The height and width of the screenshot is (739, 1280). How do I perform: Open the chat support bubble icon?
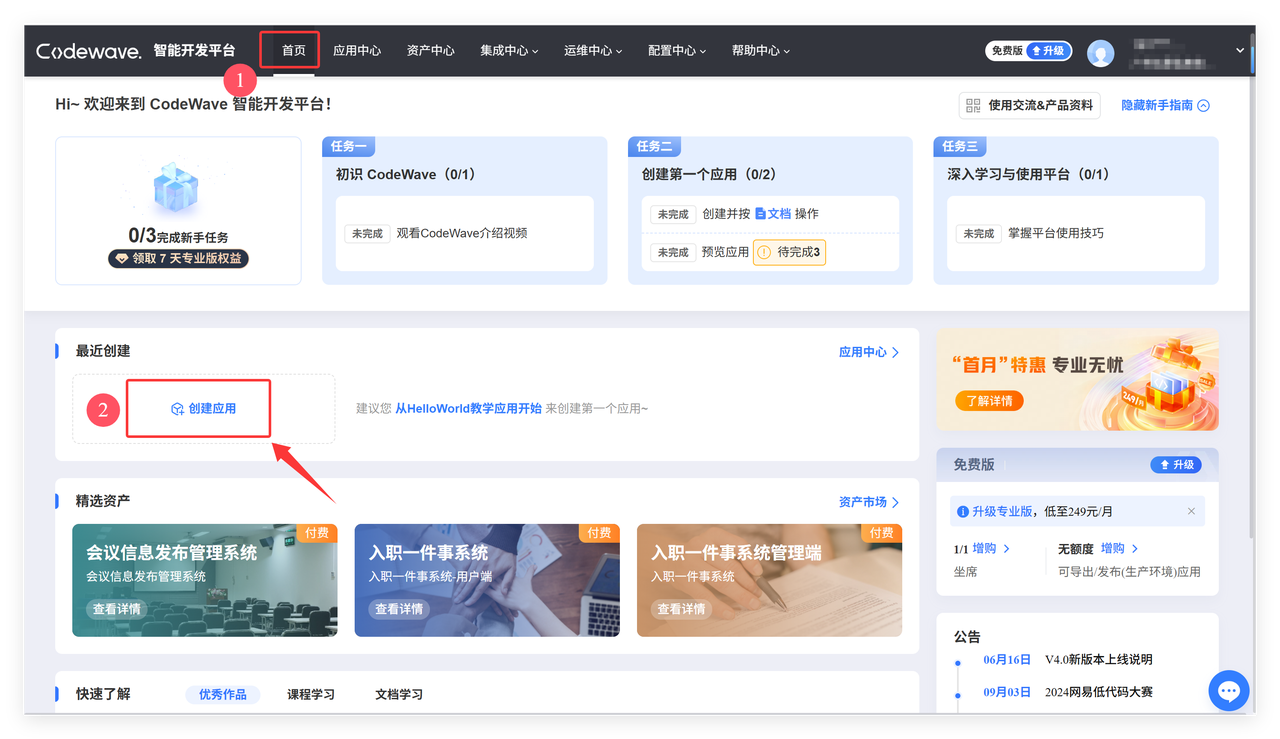(1229, 690)
